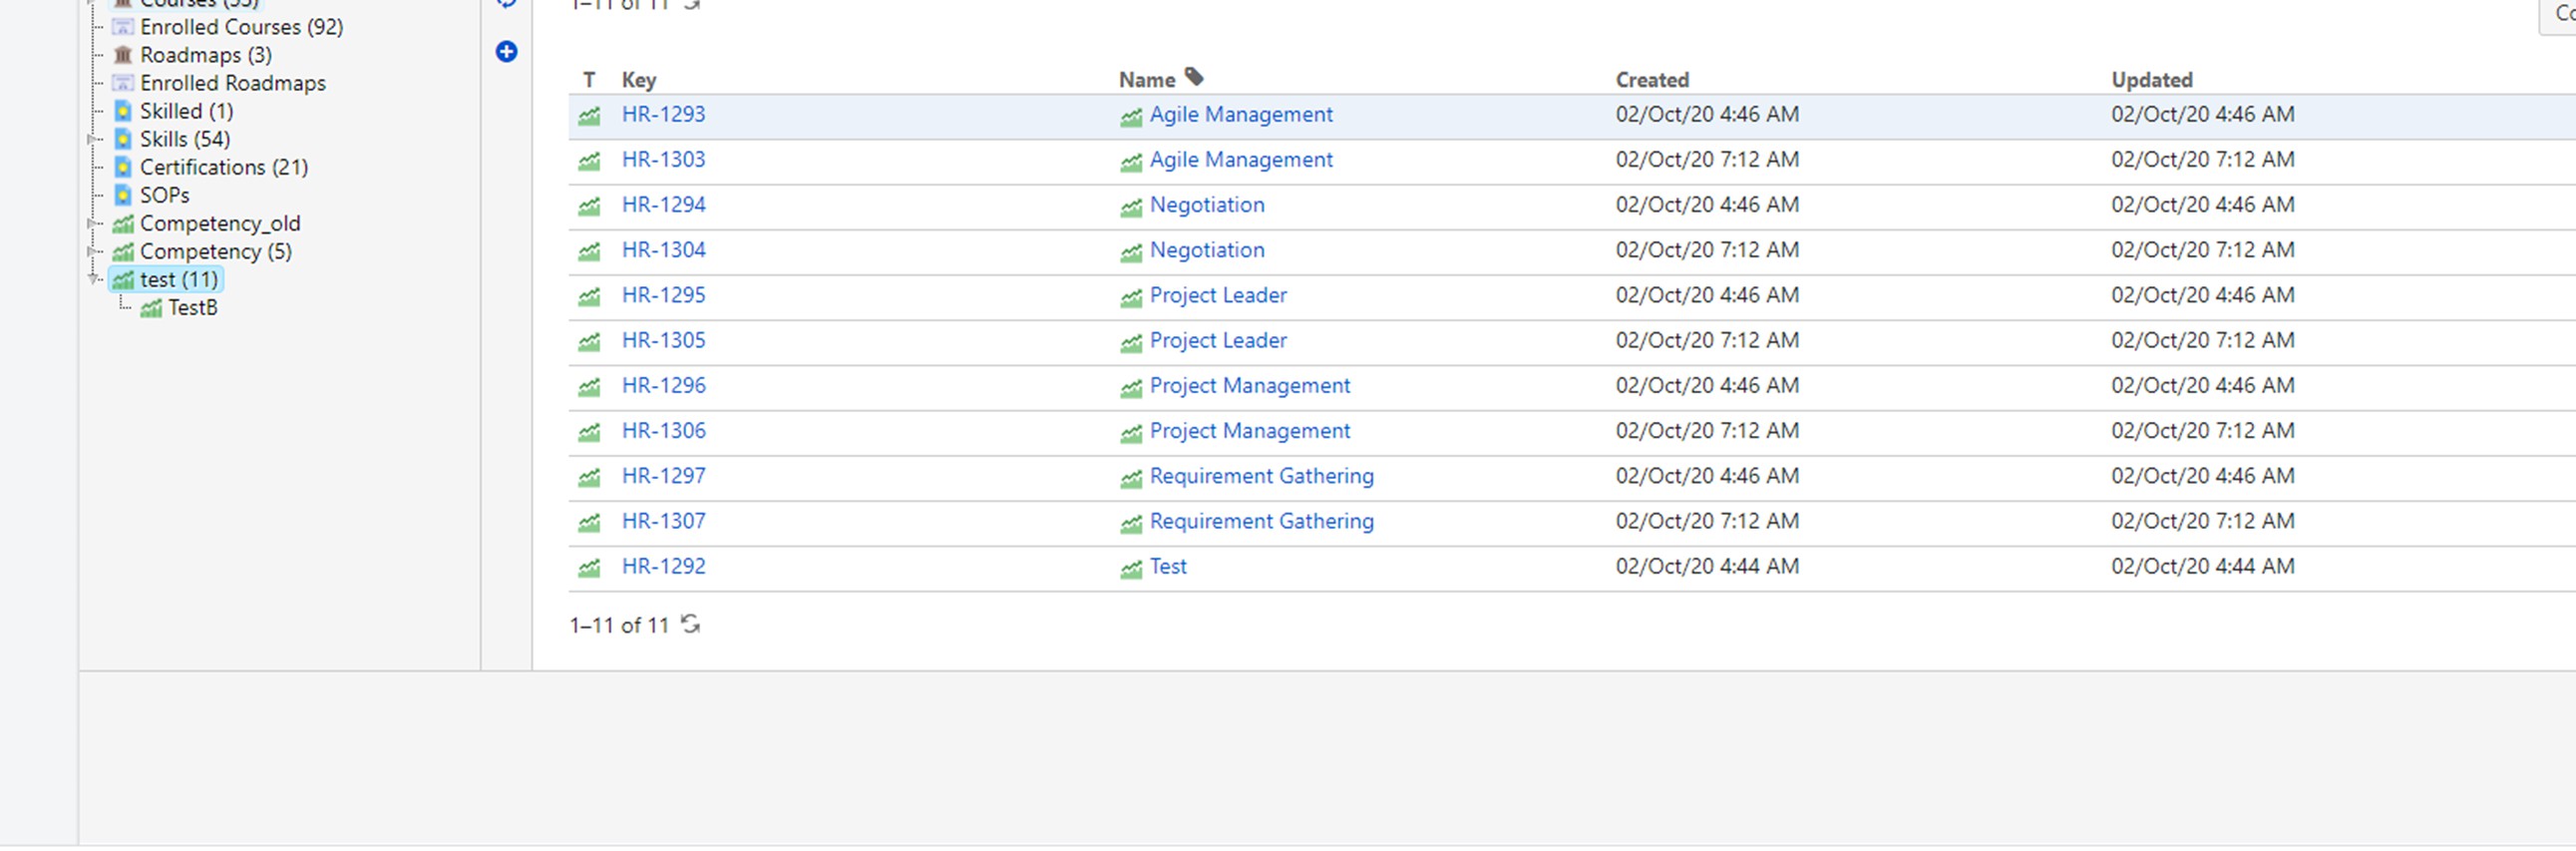Click the tag icon next to Name header

(x=1194, y=77)
